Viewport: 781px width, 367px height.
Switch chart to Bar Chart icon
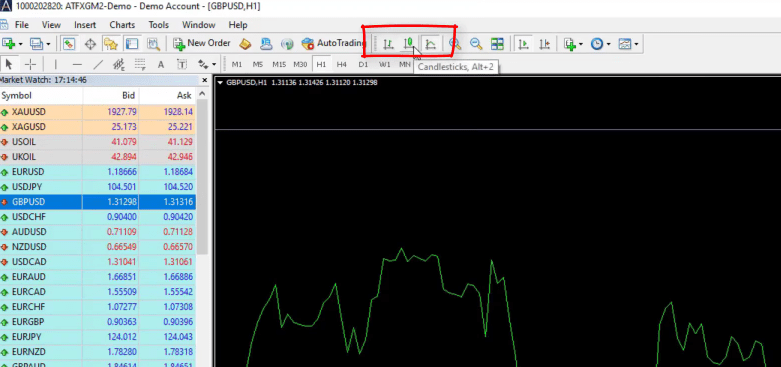click(389, 44)
